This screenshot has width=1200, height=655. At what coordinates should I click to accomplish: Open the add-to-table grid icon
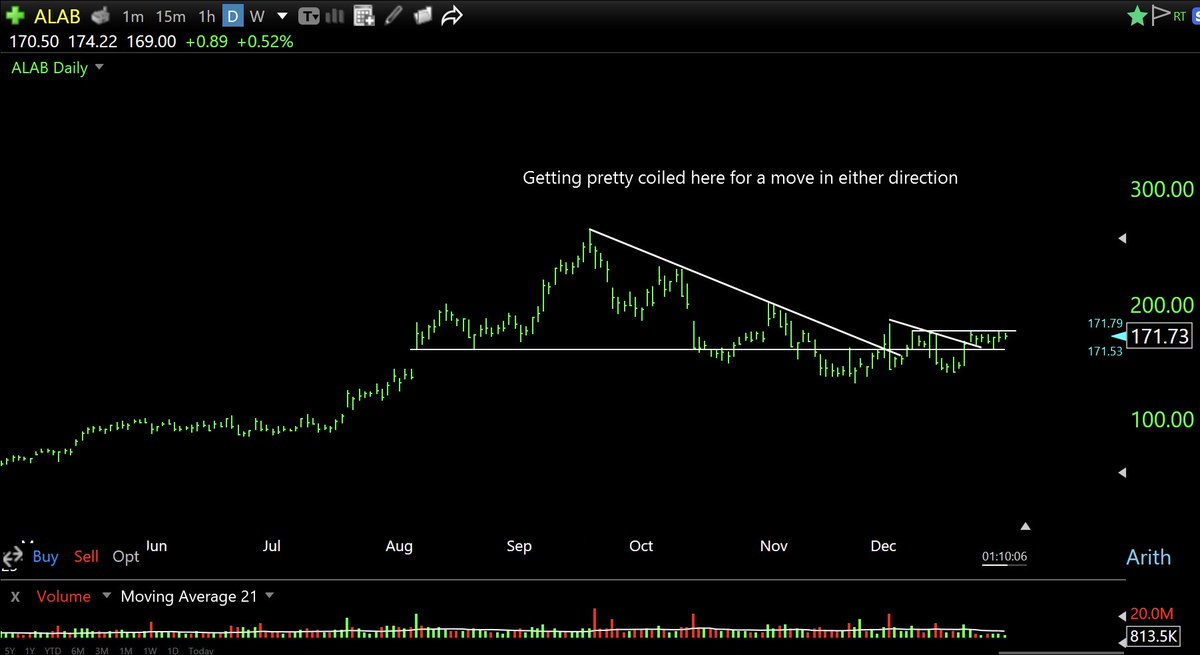point(365,16)
